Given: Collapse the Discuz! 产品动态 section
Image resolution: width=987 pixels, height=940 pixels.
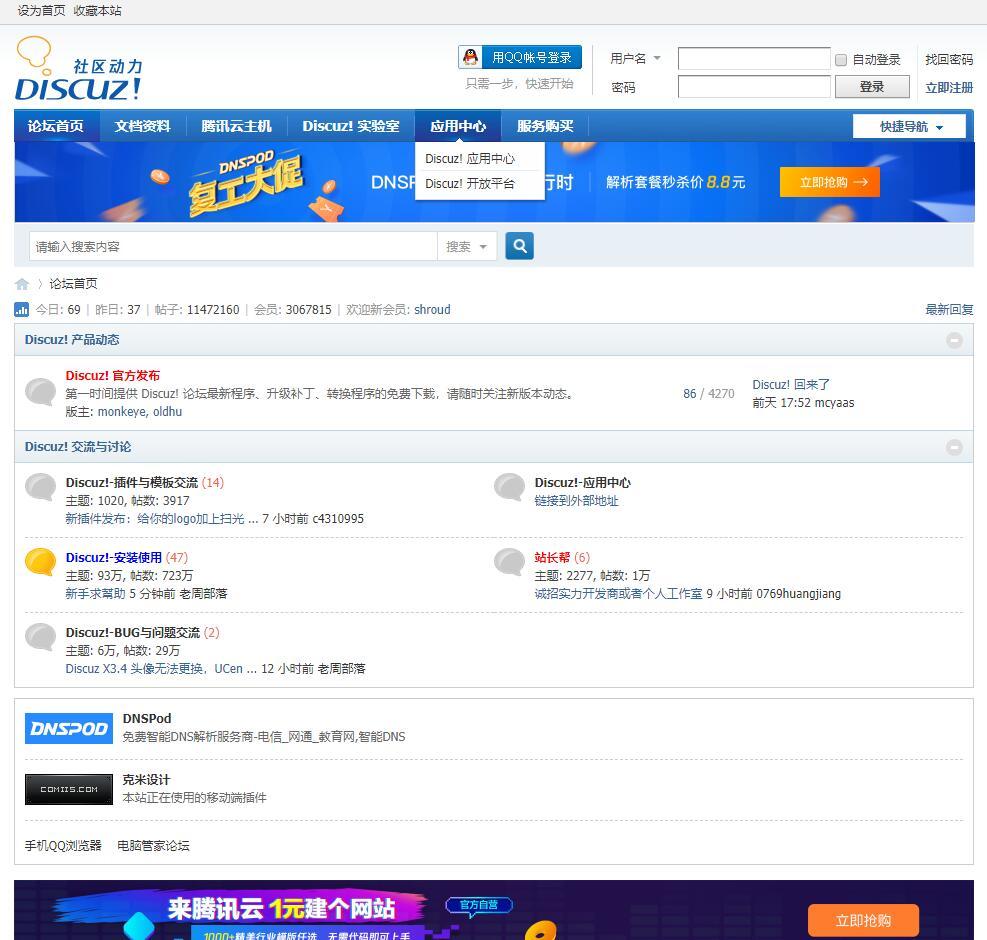Looking at the screenshot, I should click(x=954, y=340).
